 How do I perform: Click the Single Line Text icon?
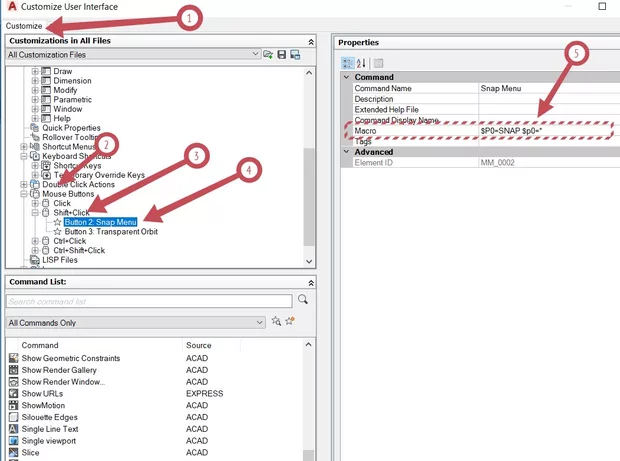[x=14, y=429]
